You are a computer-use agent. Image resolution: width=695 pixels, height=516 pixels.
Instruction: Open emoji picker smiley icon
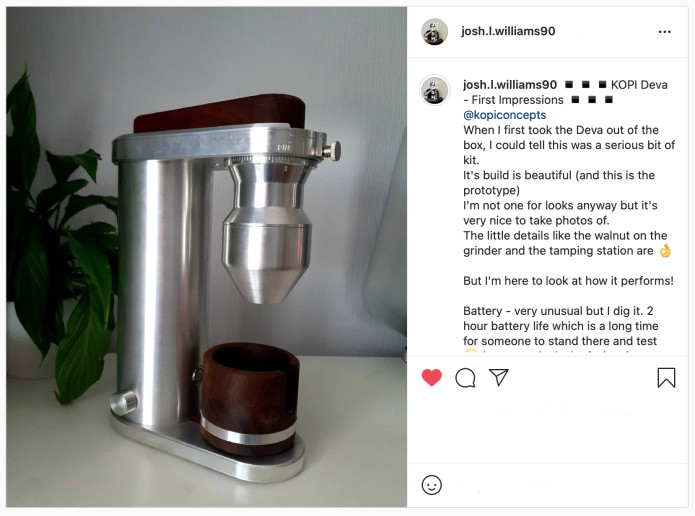click(x=431, y=485)
